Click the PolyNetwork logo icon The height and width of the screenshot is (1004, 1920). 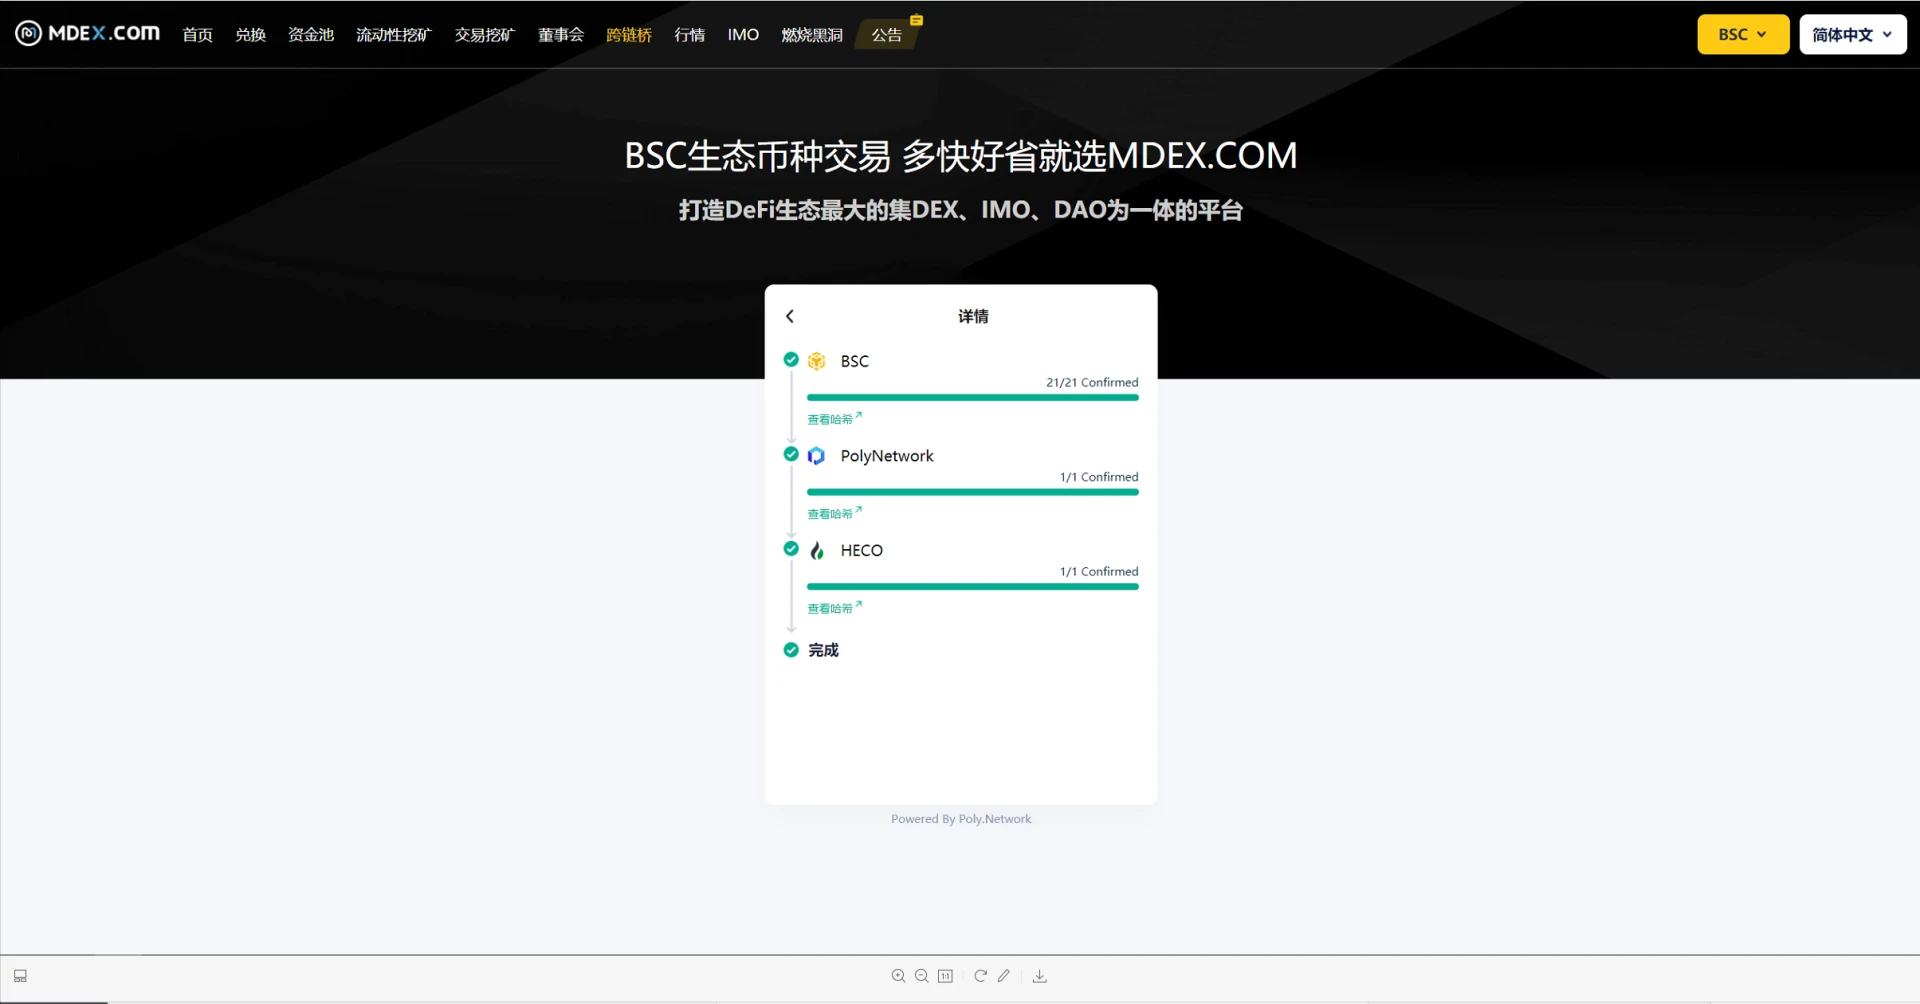coord(817,455)
